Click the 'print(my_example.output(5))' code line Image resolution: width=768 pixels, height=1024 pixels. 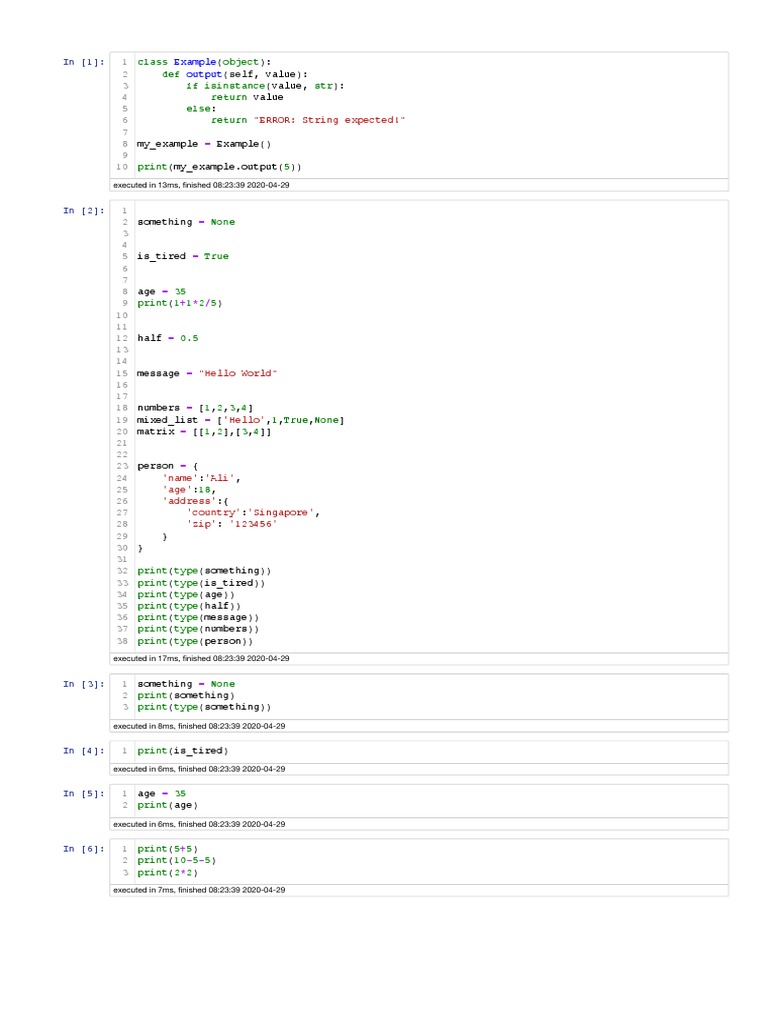pos(219,167)
